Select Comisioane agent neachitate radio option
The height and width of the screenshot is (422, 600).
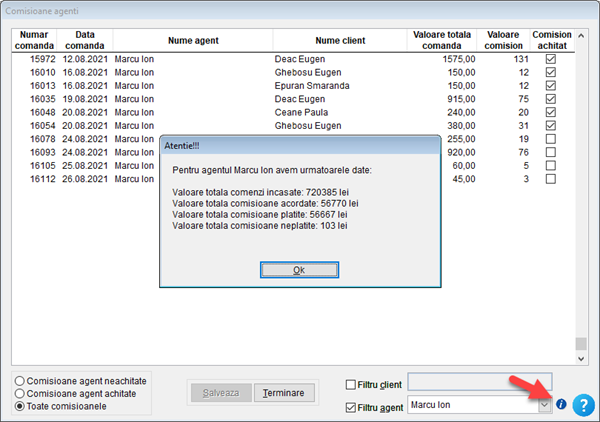22,381
